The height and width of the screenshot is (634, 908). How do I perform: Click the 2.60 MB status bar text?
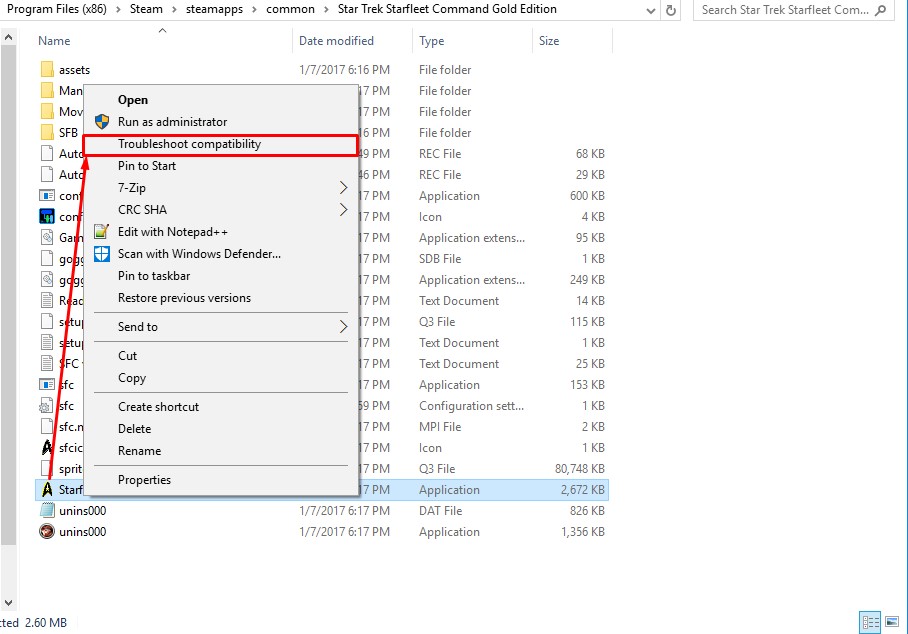(x=46, y=623)
